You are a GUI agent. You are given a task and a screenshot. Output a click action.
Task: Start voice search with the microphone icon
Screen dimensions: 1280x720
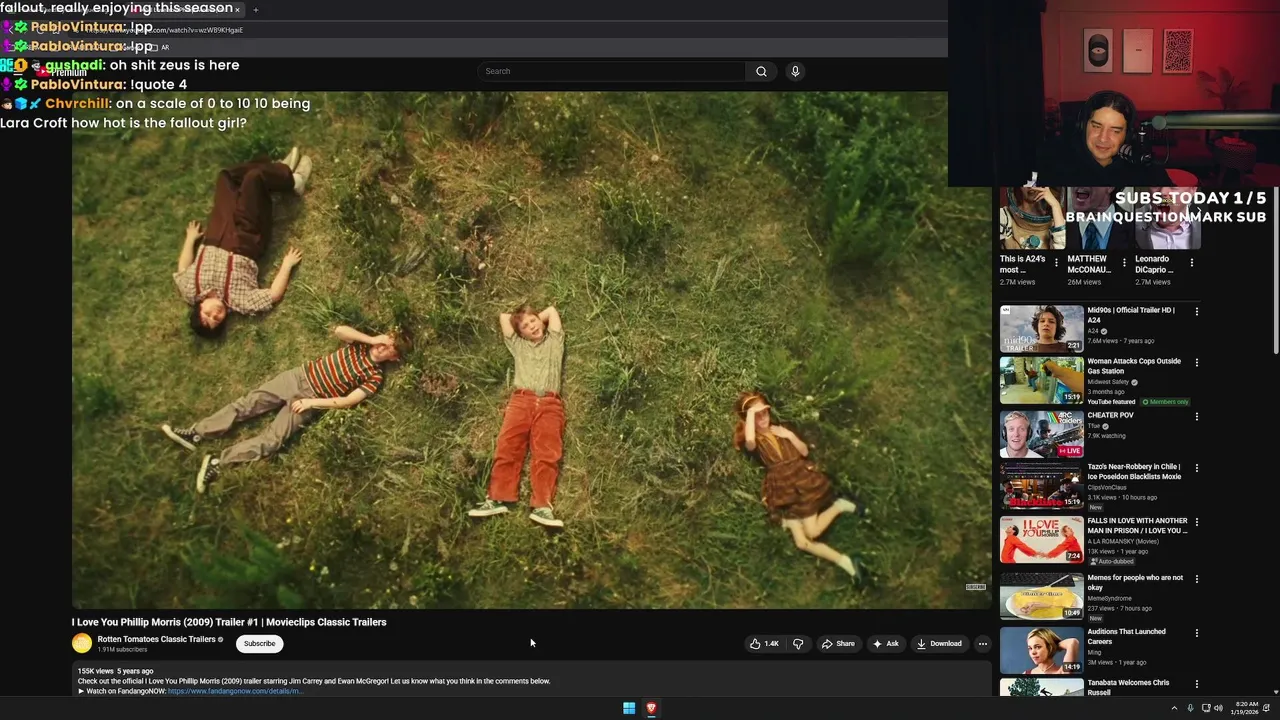pyautogui.click(x=795, y=71)
